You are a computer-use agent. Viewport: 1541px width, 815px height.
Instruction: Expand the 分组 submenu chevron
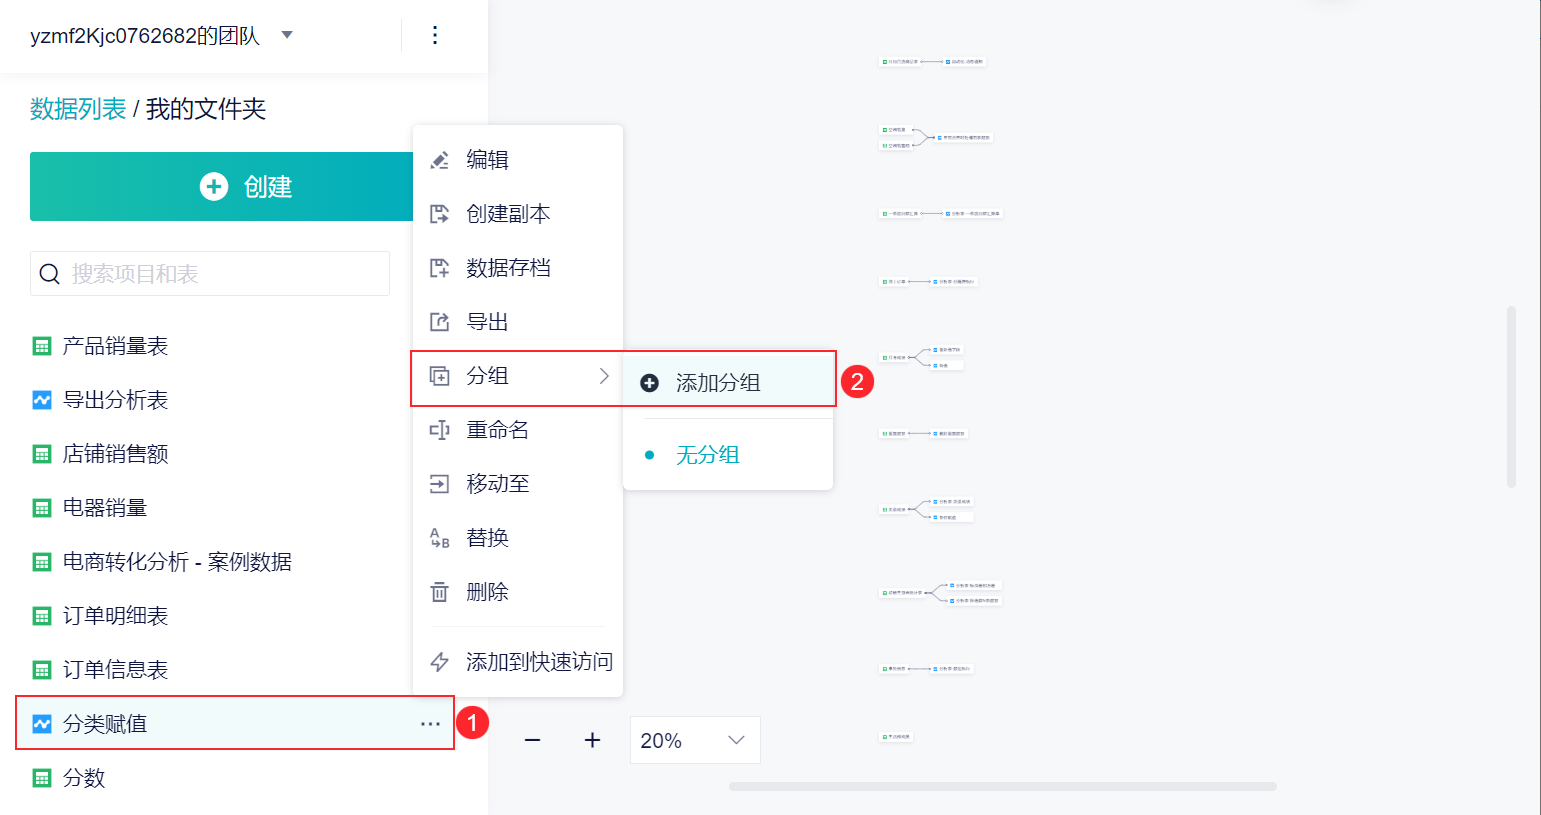coord(604,376)
